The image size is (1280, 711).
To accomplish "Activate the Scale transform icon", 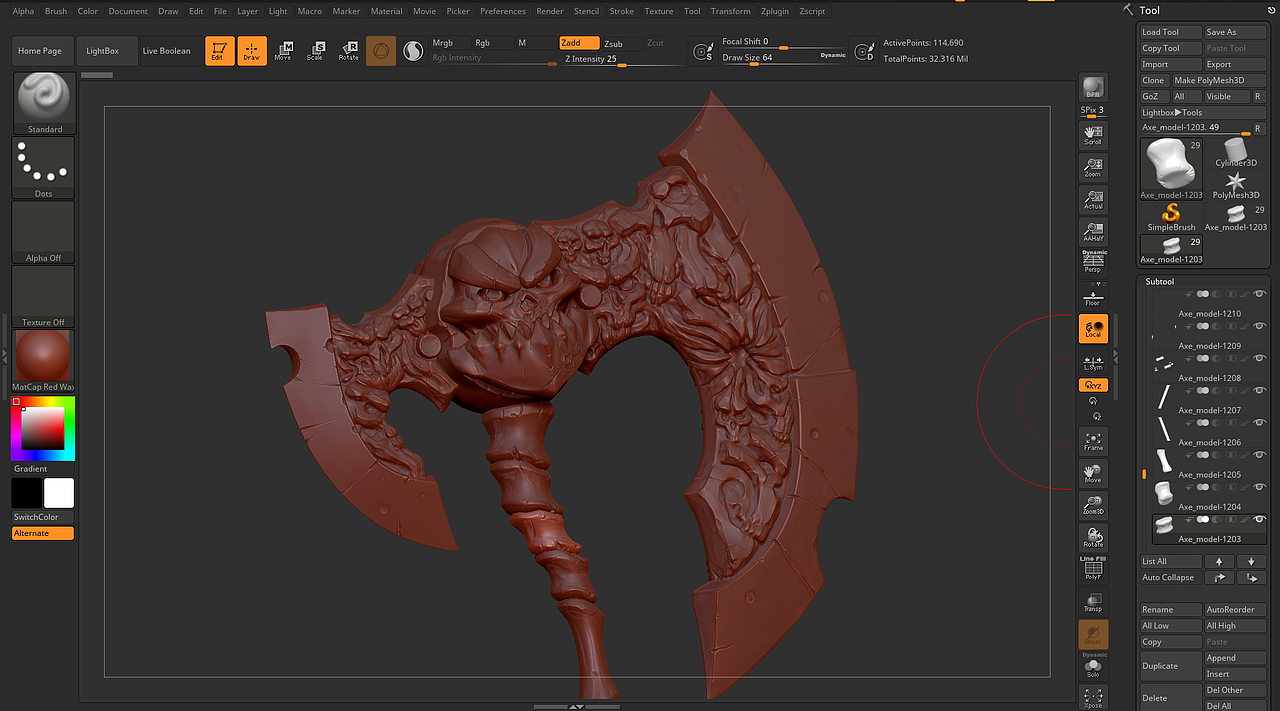I will point(315,51).
